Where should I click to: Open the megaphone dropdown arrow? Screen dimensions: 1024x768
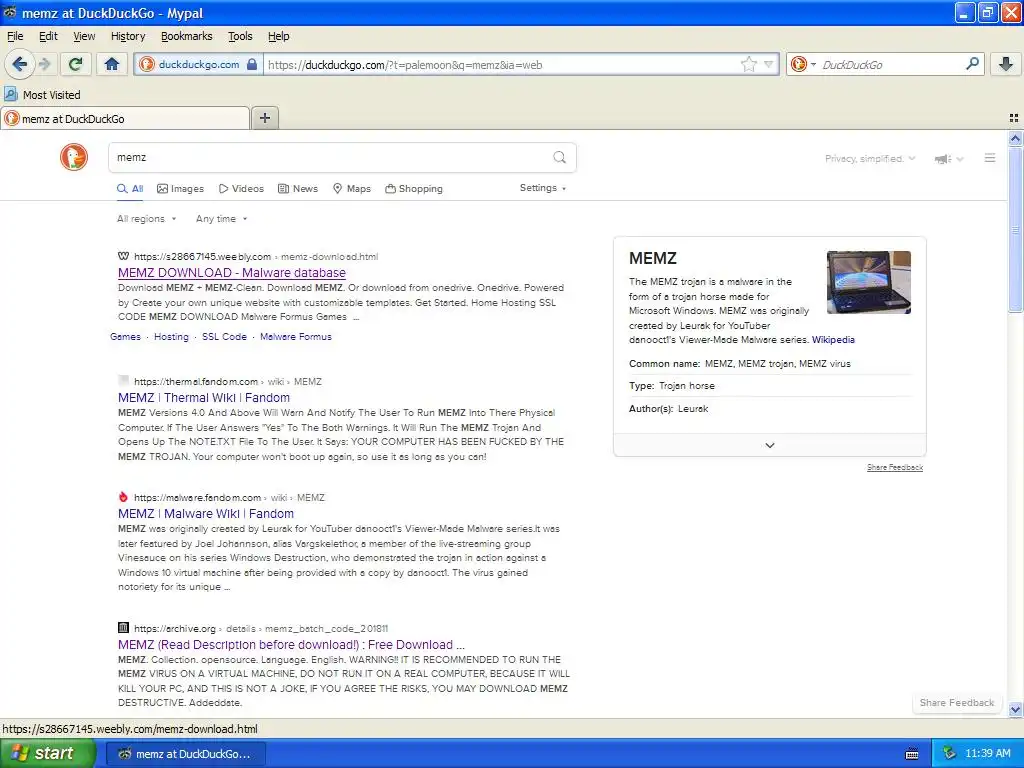click(959, 159)
